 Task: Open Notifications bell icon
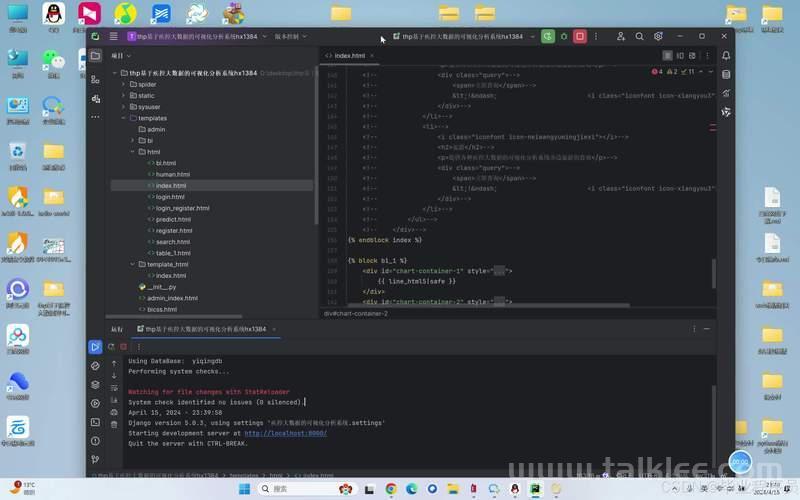tap(726, 56)
